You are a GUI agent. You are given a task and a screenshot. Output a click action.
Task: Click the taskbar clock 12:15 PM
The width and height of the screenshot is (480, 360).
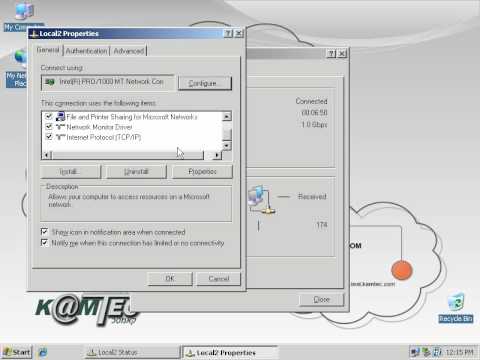pos(459,352)
